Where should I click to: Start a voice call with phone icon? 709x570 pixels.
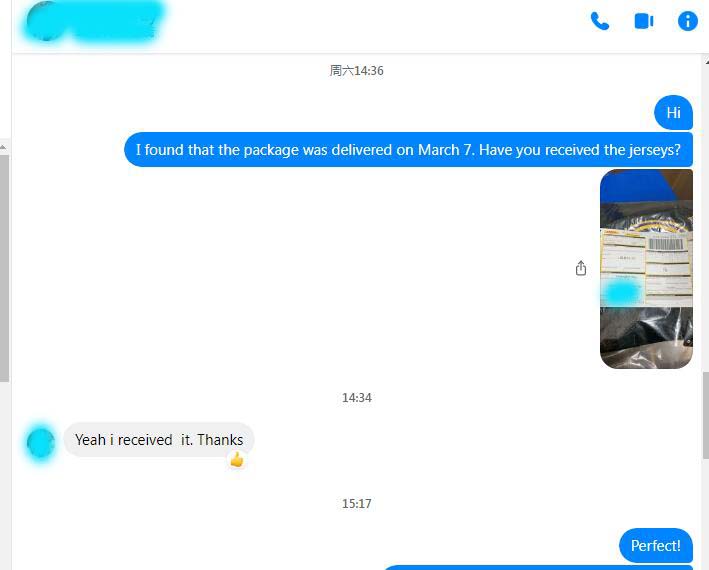[x=600, y=21]
